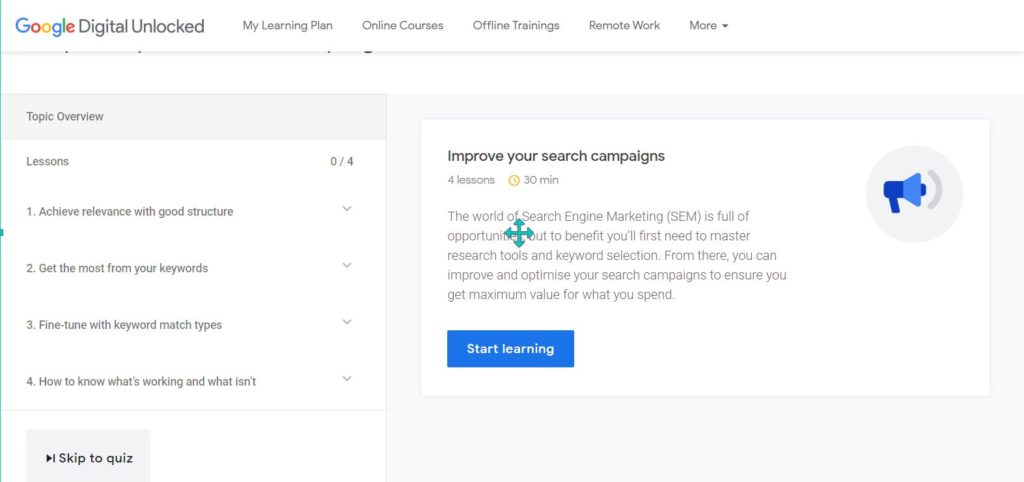This screenshot has height=482, width=1024.
Task: Expand lesson 2 Get the most chevron
Action: (347, 266)
